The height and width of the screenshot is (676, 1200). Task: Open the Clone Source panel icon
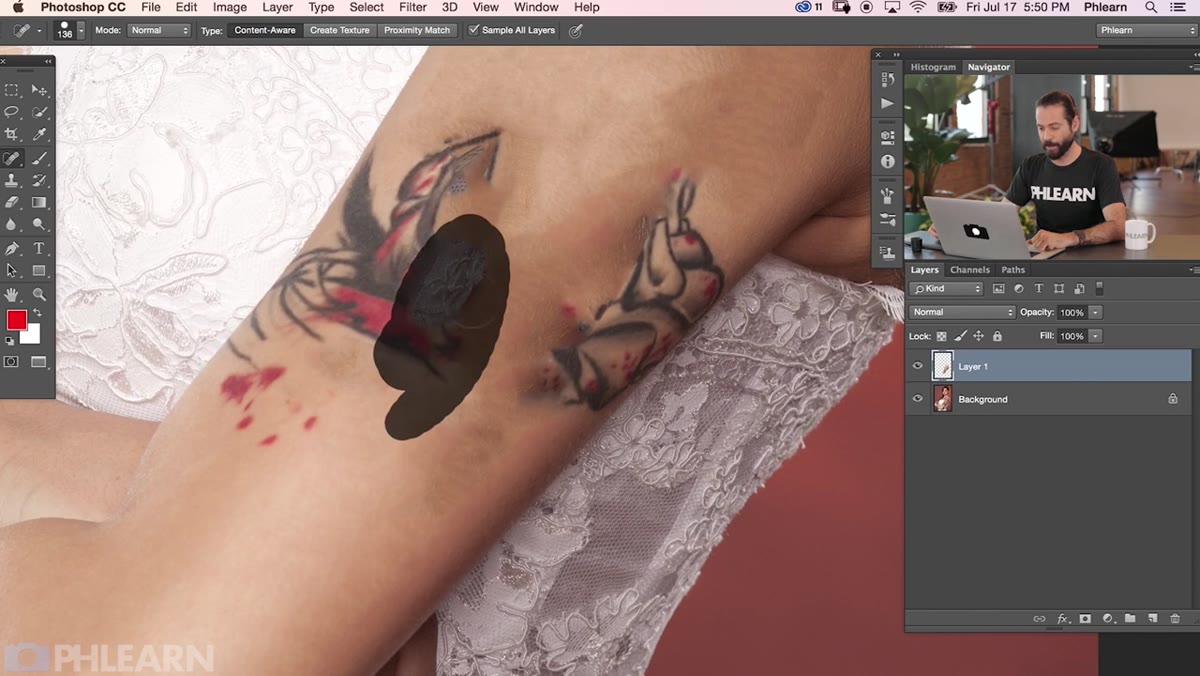887,253
